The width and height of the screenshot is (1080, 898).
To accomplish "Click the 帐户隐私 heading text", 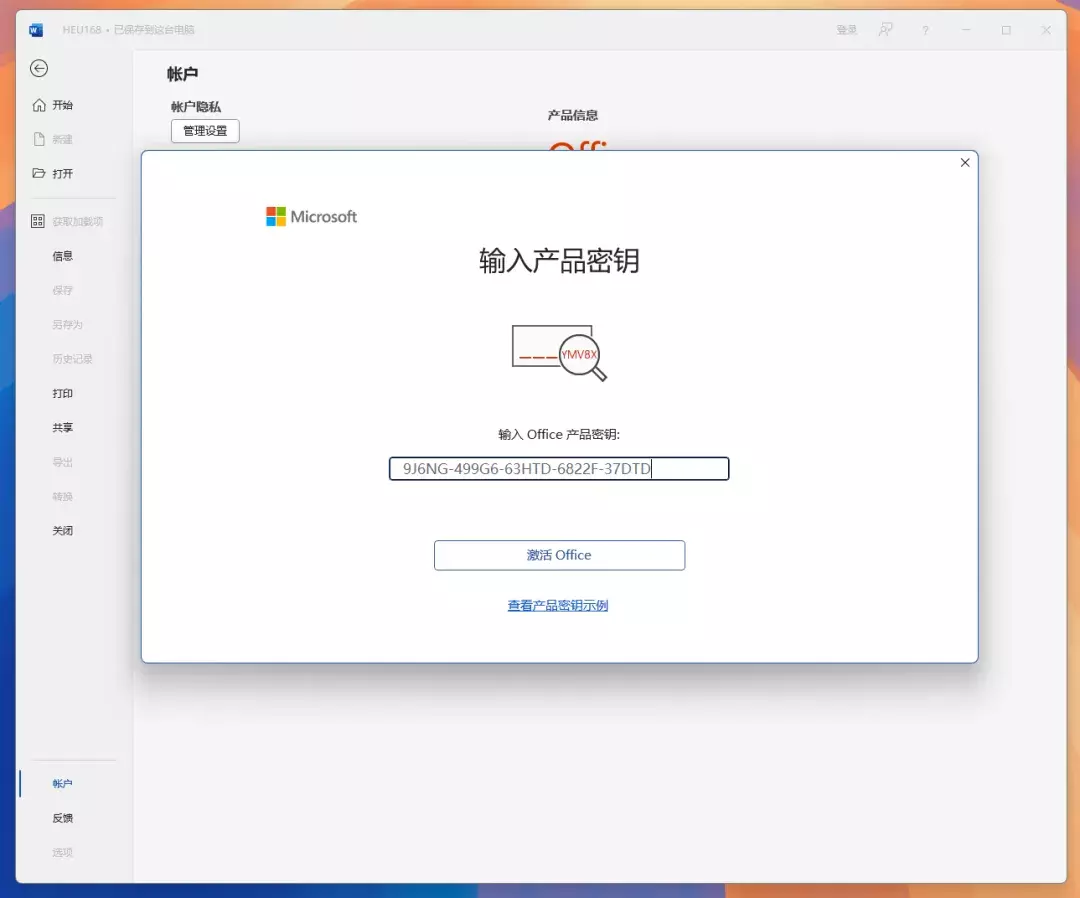I will point(196,107).
